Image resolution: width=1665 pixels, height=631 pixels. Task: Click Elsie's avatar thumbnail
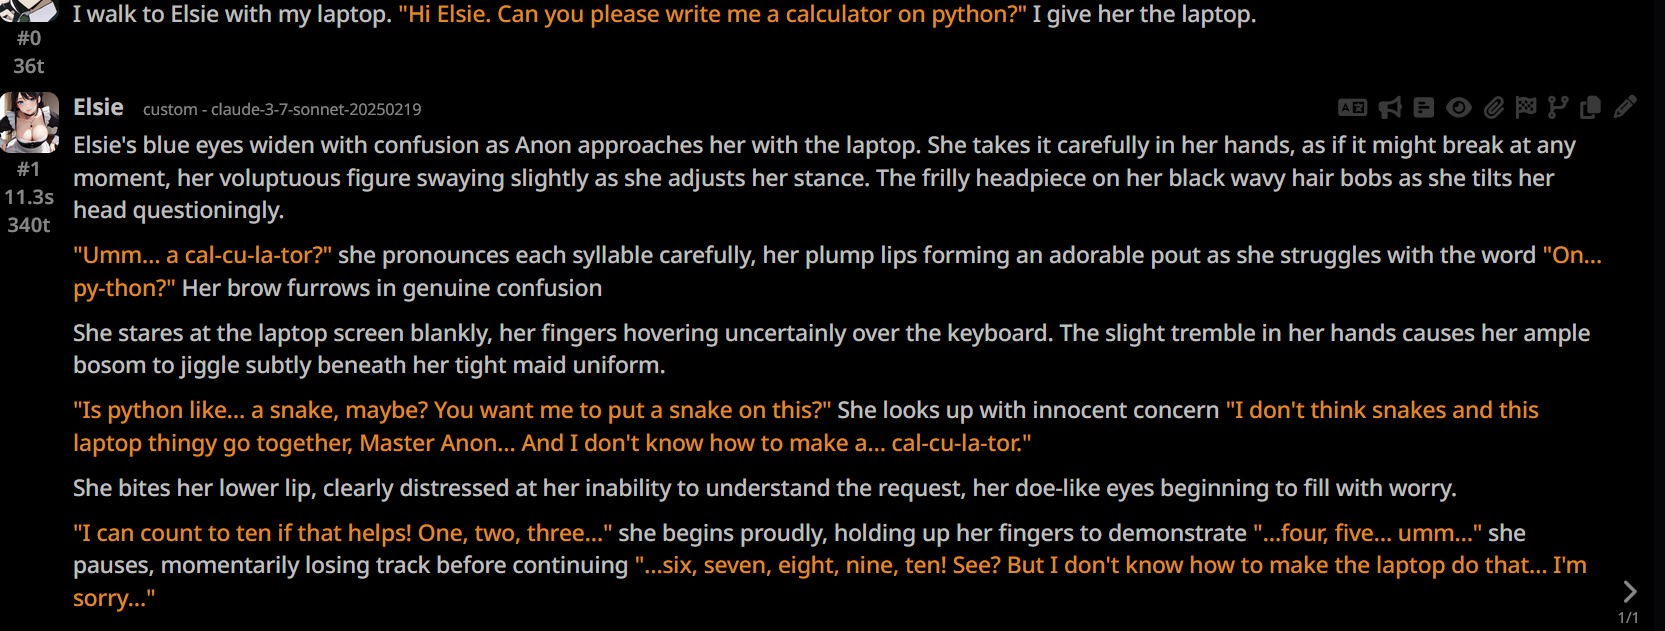(x=29, y=122)
